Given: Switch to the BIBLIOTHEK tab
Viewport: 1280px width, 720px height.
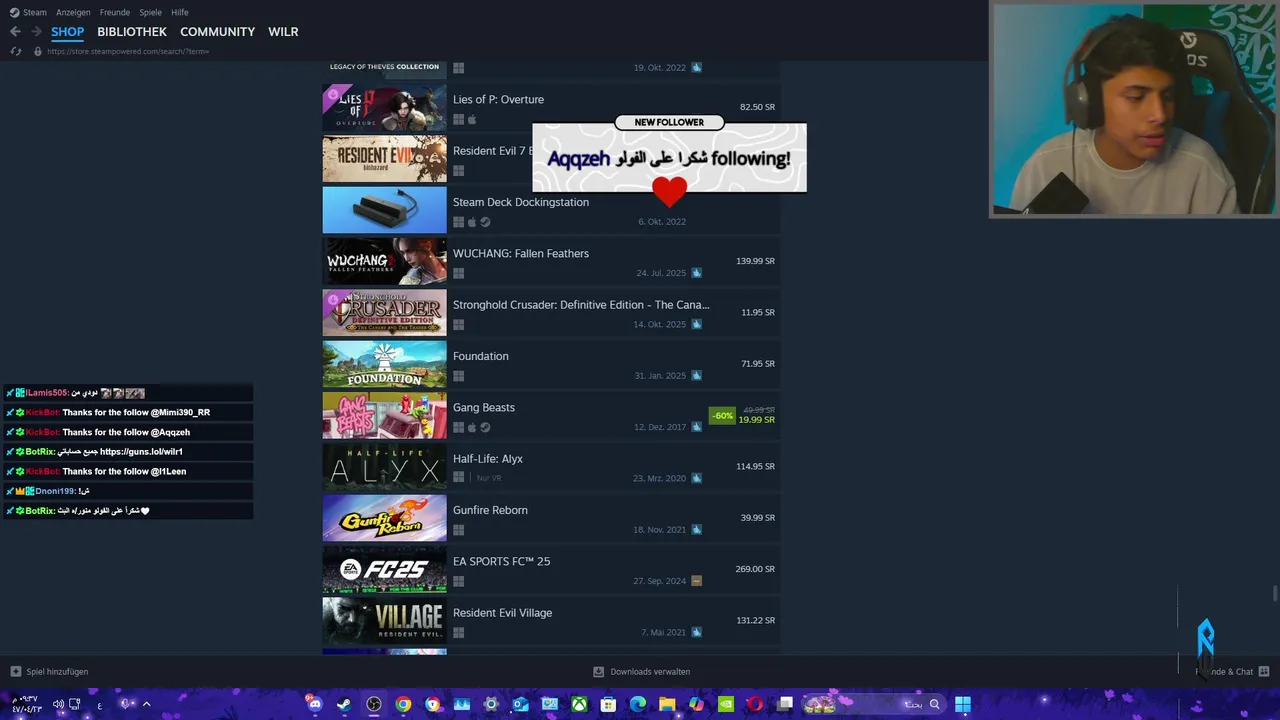Looking at the screenshot, I should [x=132, y=32].
